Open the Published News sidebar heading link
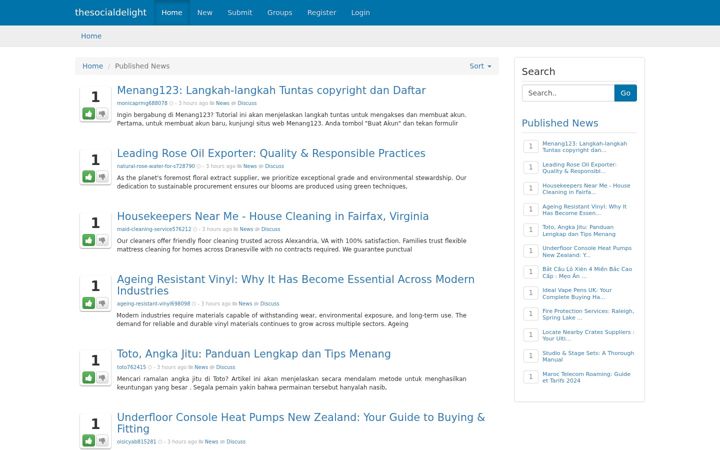This screenshot has height=450, width=720. tap(560, 123)
